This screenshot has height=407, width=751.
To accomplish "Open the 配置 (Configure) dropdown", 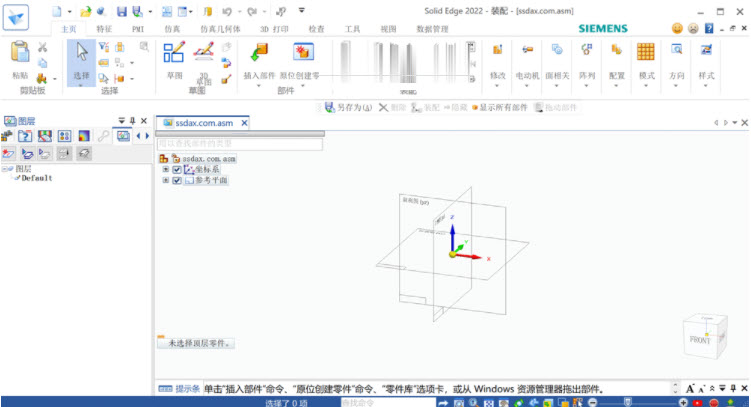I will (x=616, y=86).
